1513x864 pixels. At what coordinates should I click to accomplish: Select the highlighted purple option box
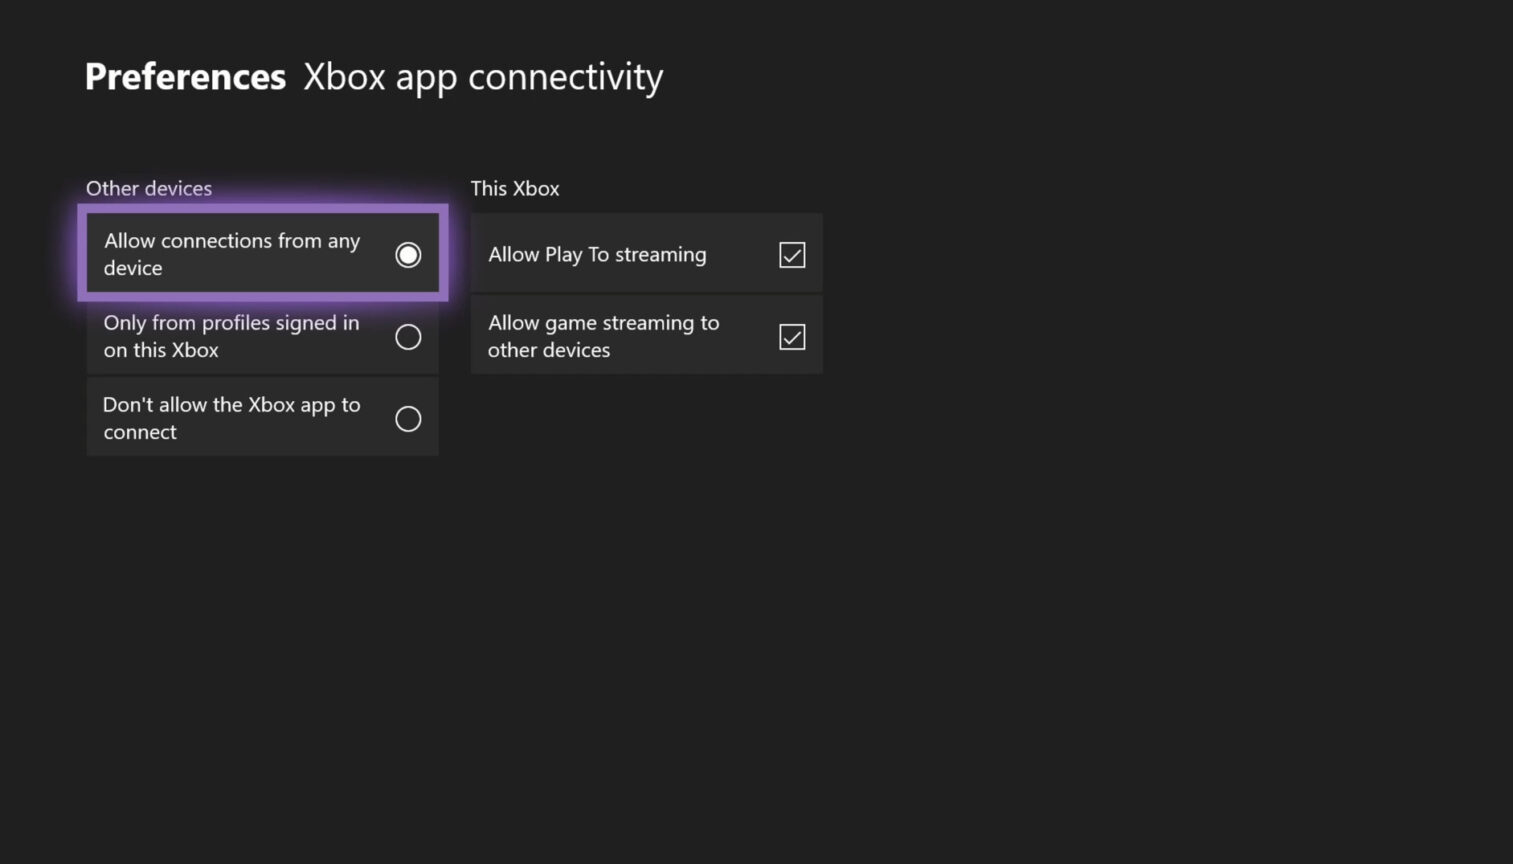click(x=262, y=254)
